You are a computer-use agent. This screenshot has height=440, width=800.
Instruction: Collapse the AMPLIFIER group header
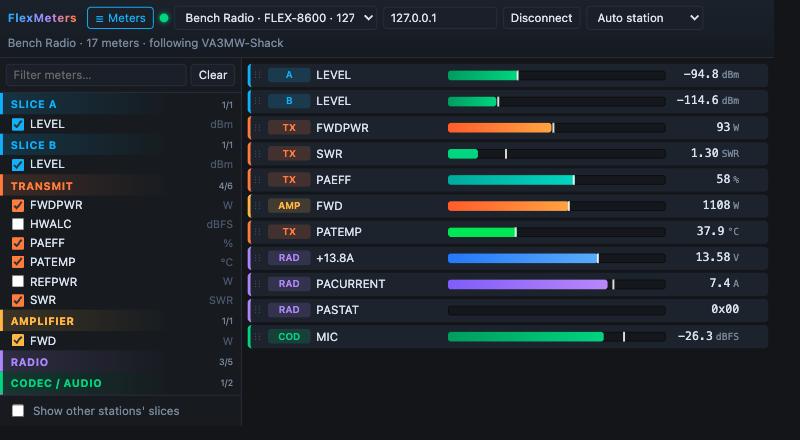pyautogui.click(x=120, y=321)
